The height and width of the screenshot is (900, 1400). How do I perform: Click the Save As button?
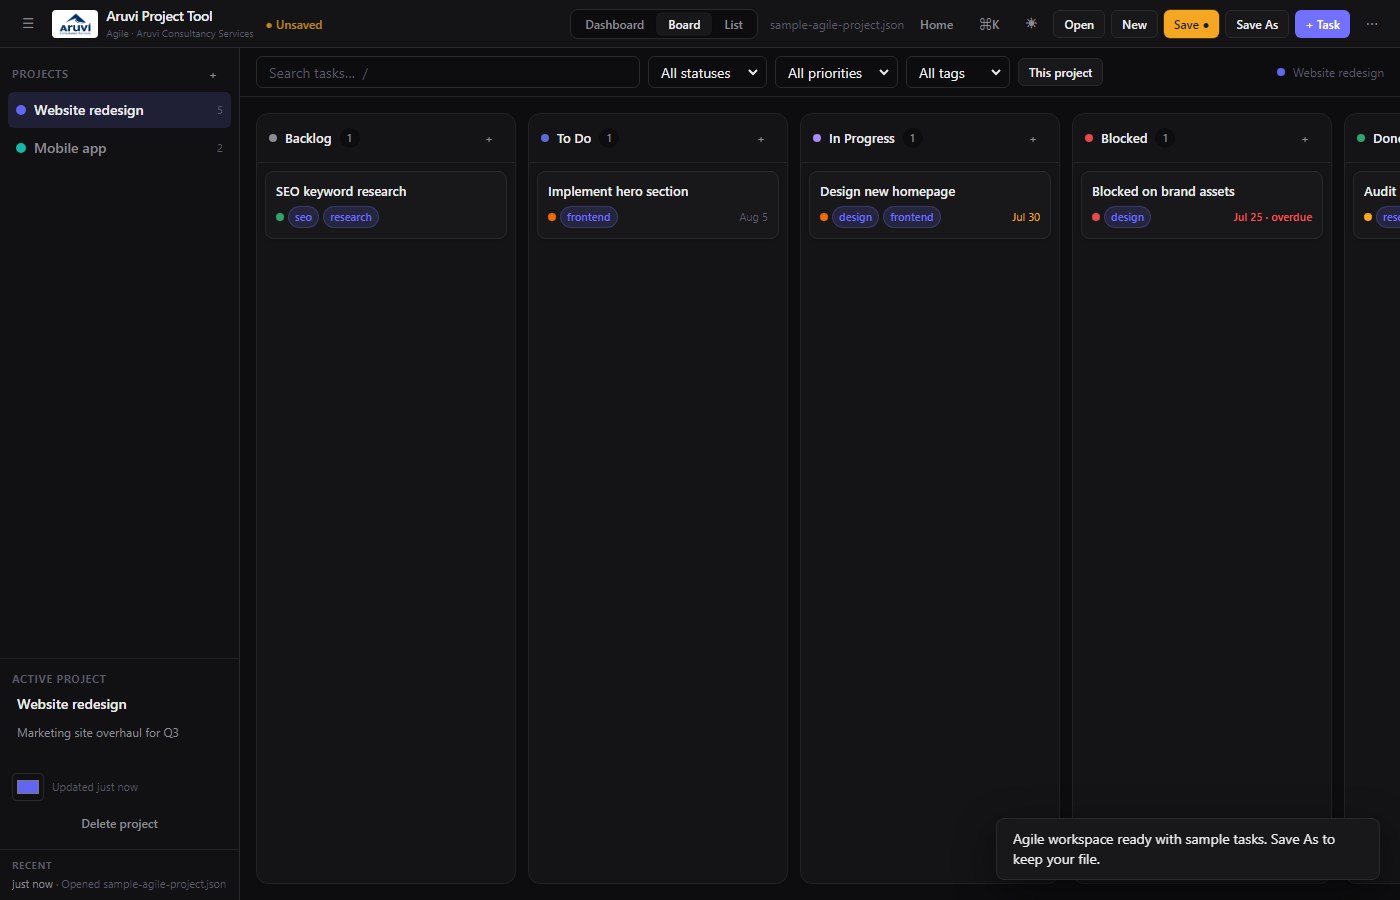click(x=1257, y=24)
